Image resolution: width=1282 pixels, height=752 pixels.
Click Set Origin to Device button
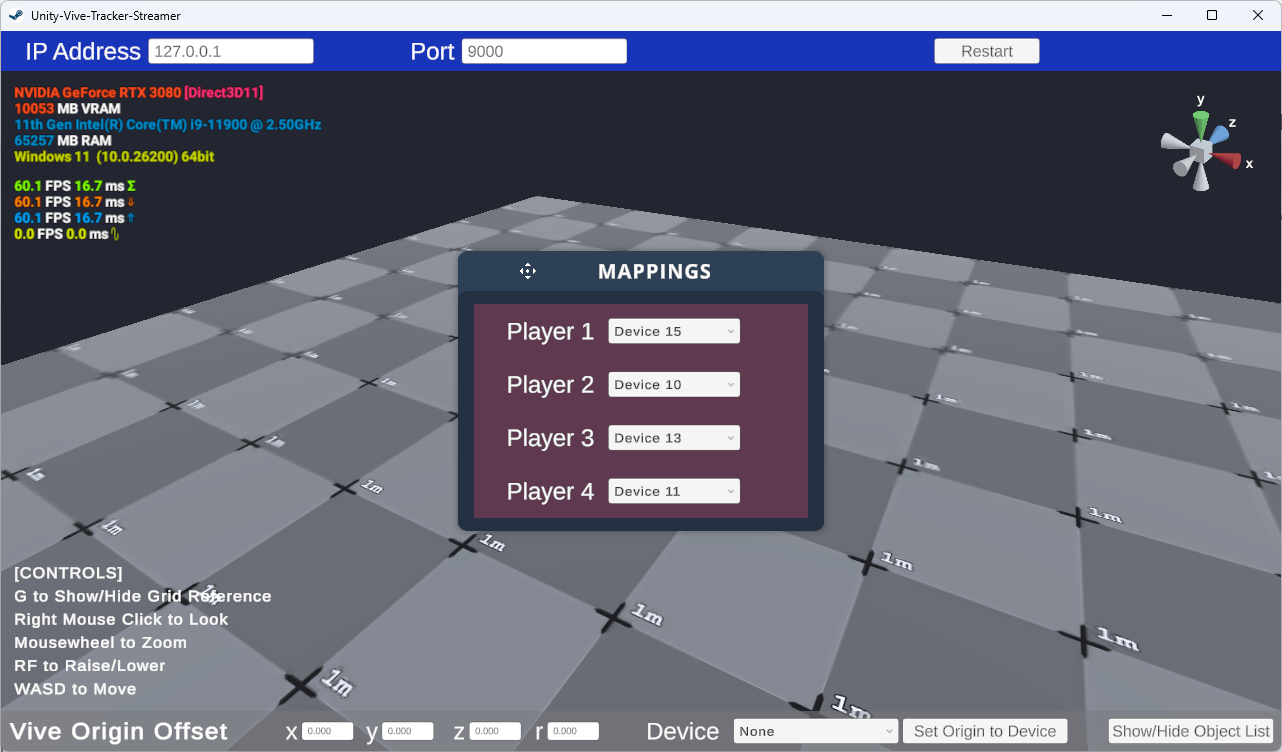point(985,731)
